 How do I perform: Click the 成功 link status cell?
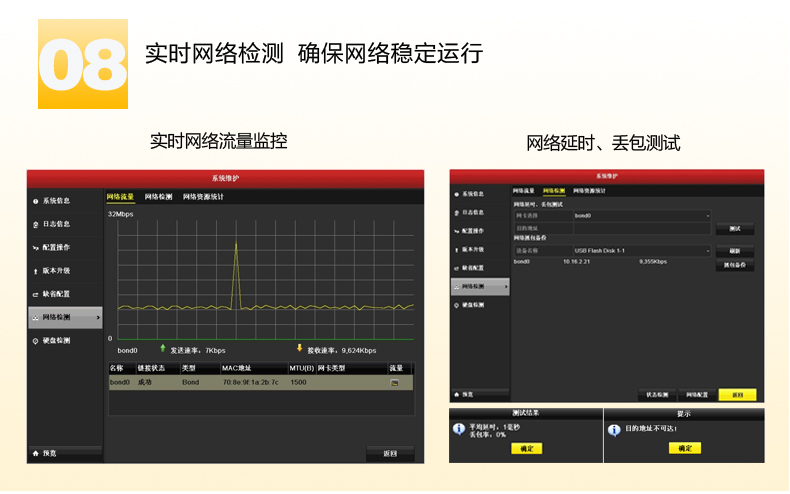click(145, 383)
